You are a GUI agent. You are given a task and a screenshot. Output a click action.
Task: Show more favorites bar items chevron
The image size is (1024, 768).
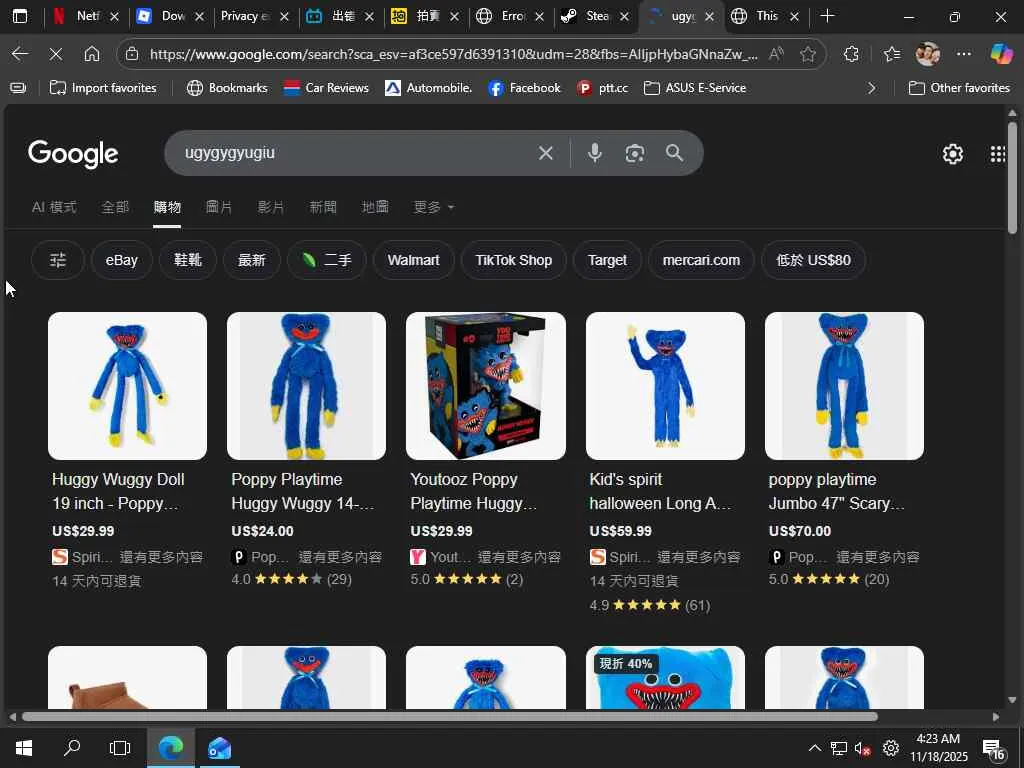pos(871,88)
